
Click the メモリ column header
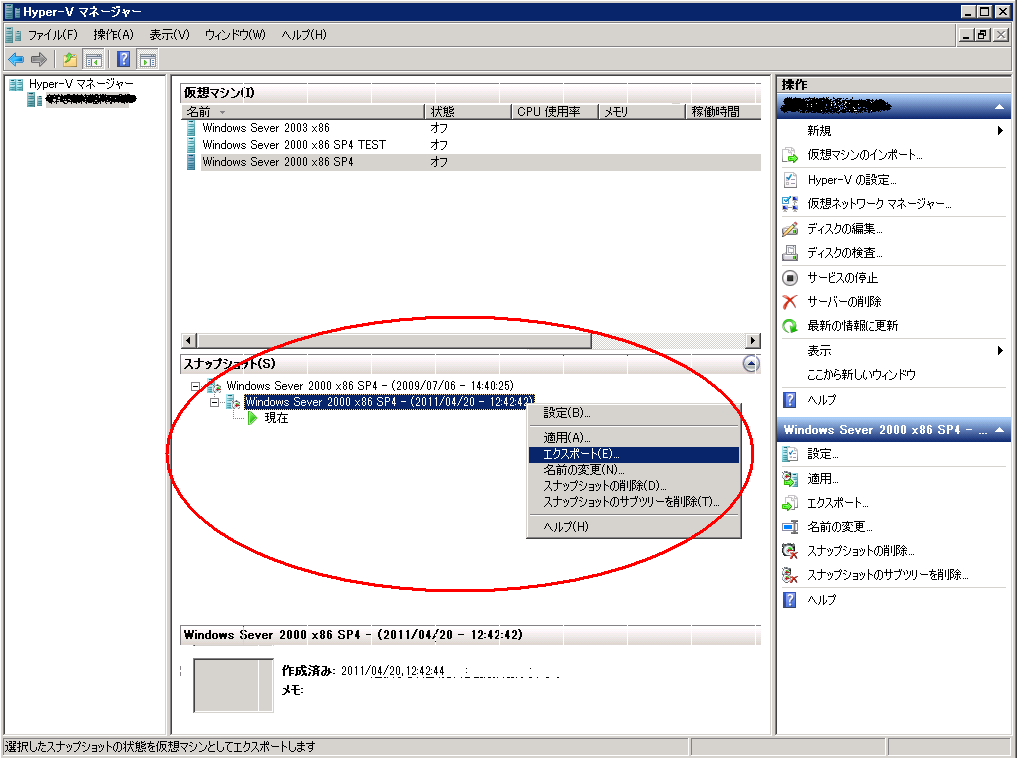tap(642, 112)
